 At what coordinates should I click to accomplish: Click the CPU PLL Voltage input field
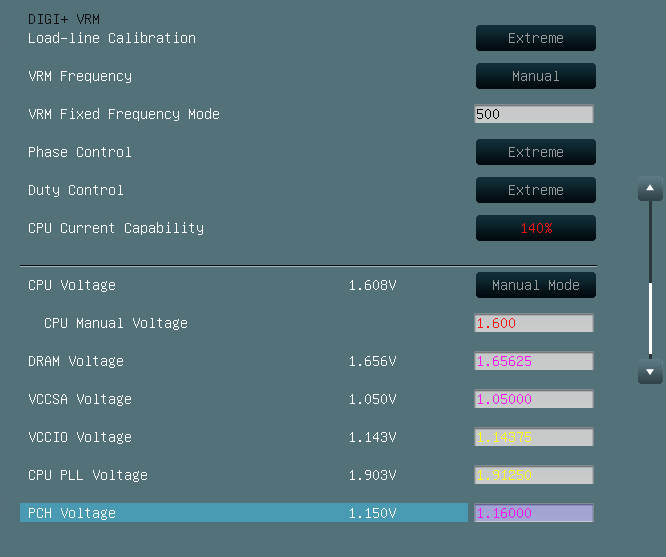coord(533,475)
